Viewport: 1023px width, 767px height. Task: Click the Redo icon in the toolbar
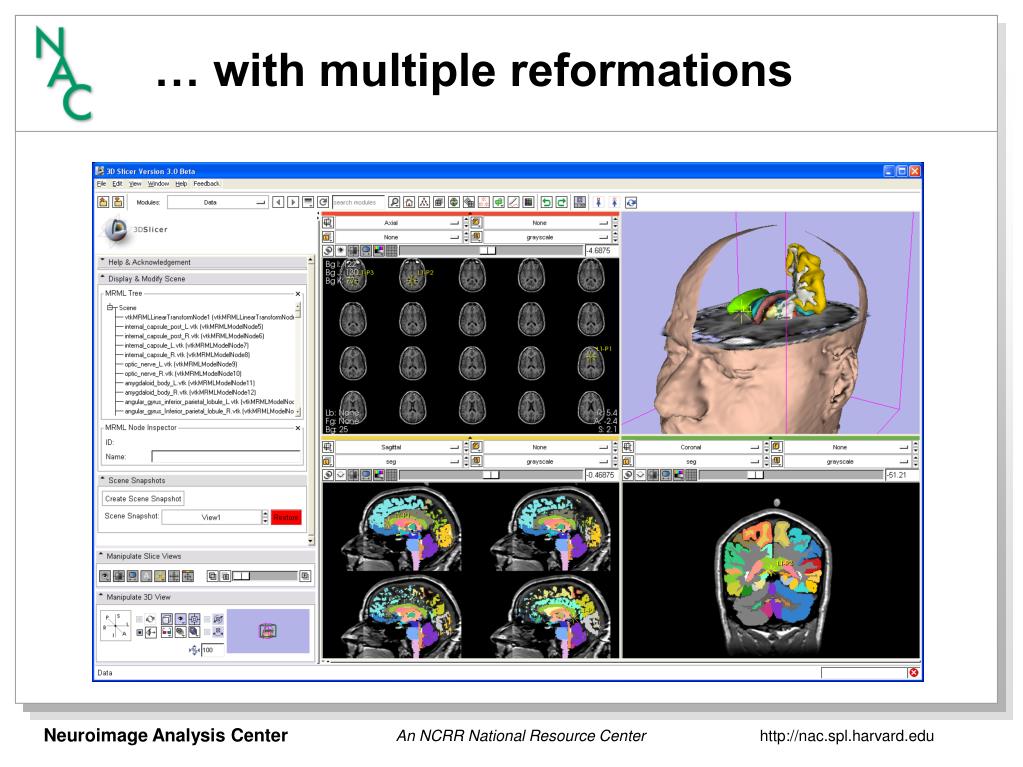coord(561,202)
